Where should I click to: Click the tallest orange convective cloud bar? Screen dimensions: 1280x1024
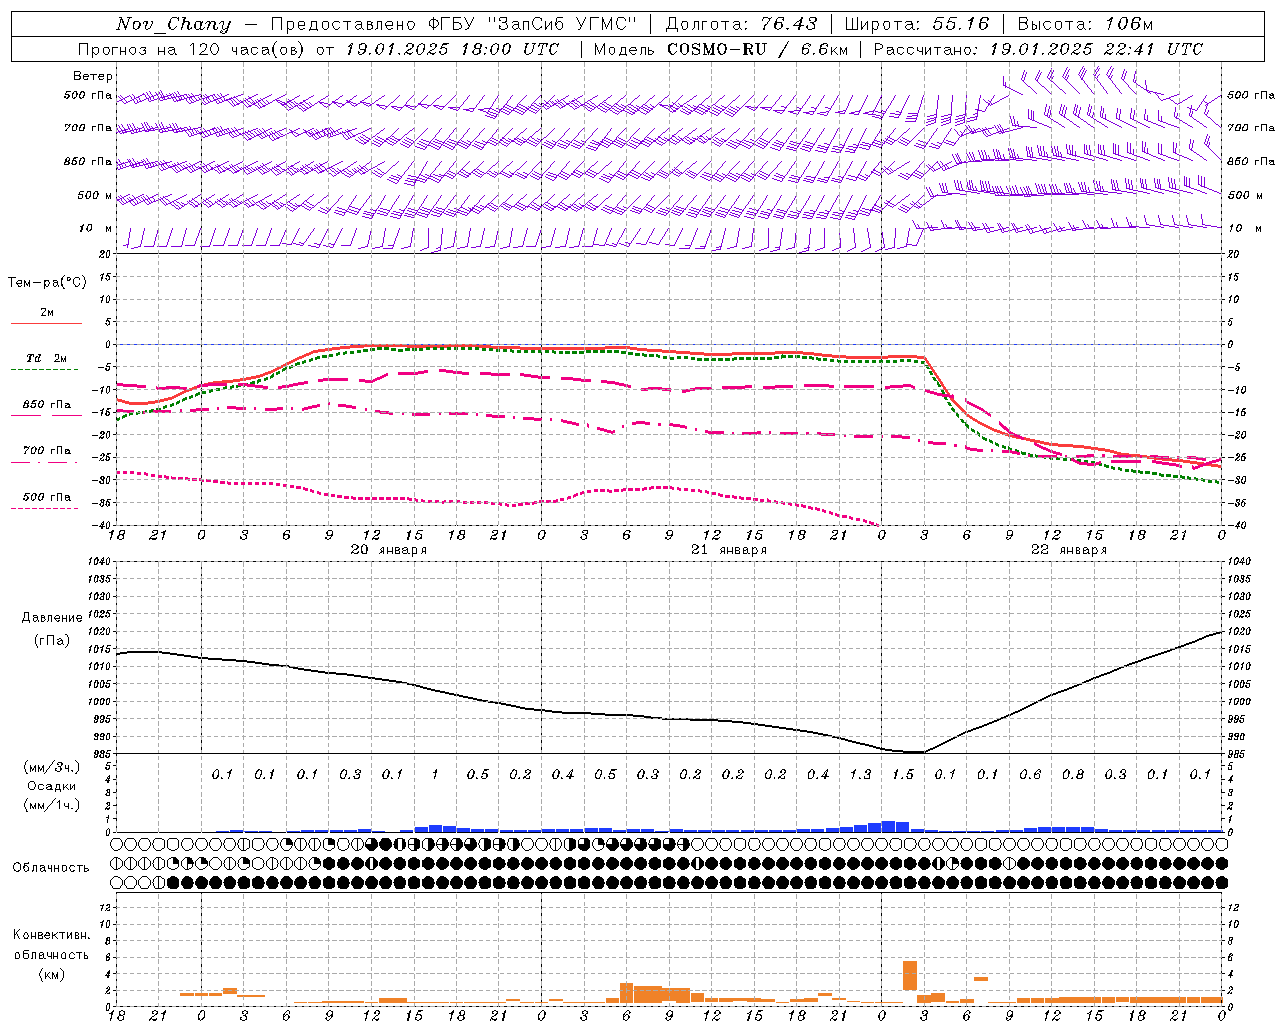909,976
